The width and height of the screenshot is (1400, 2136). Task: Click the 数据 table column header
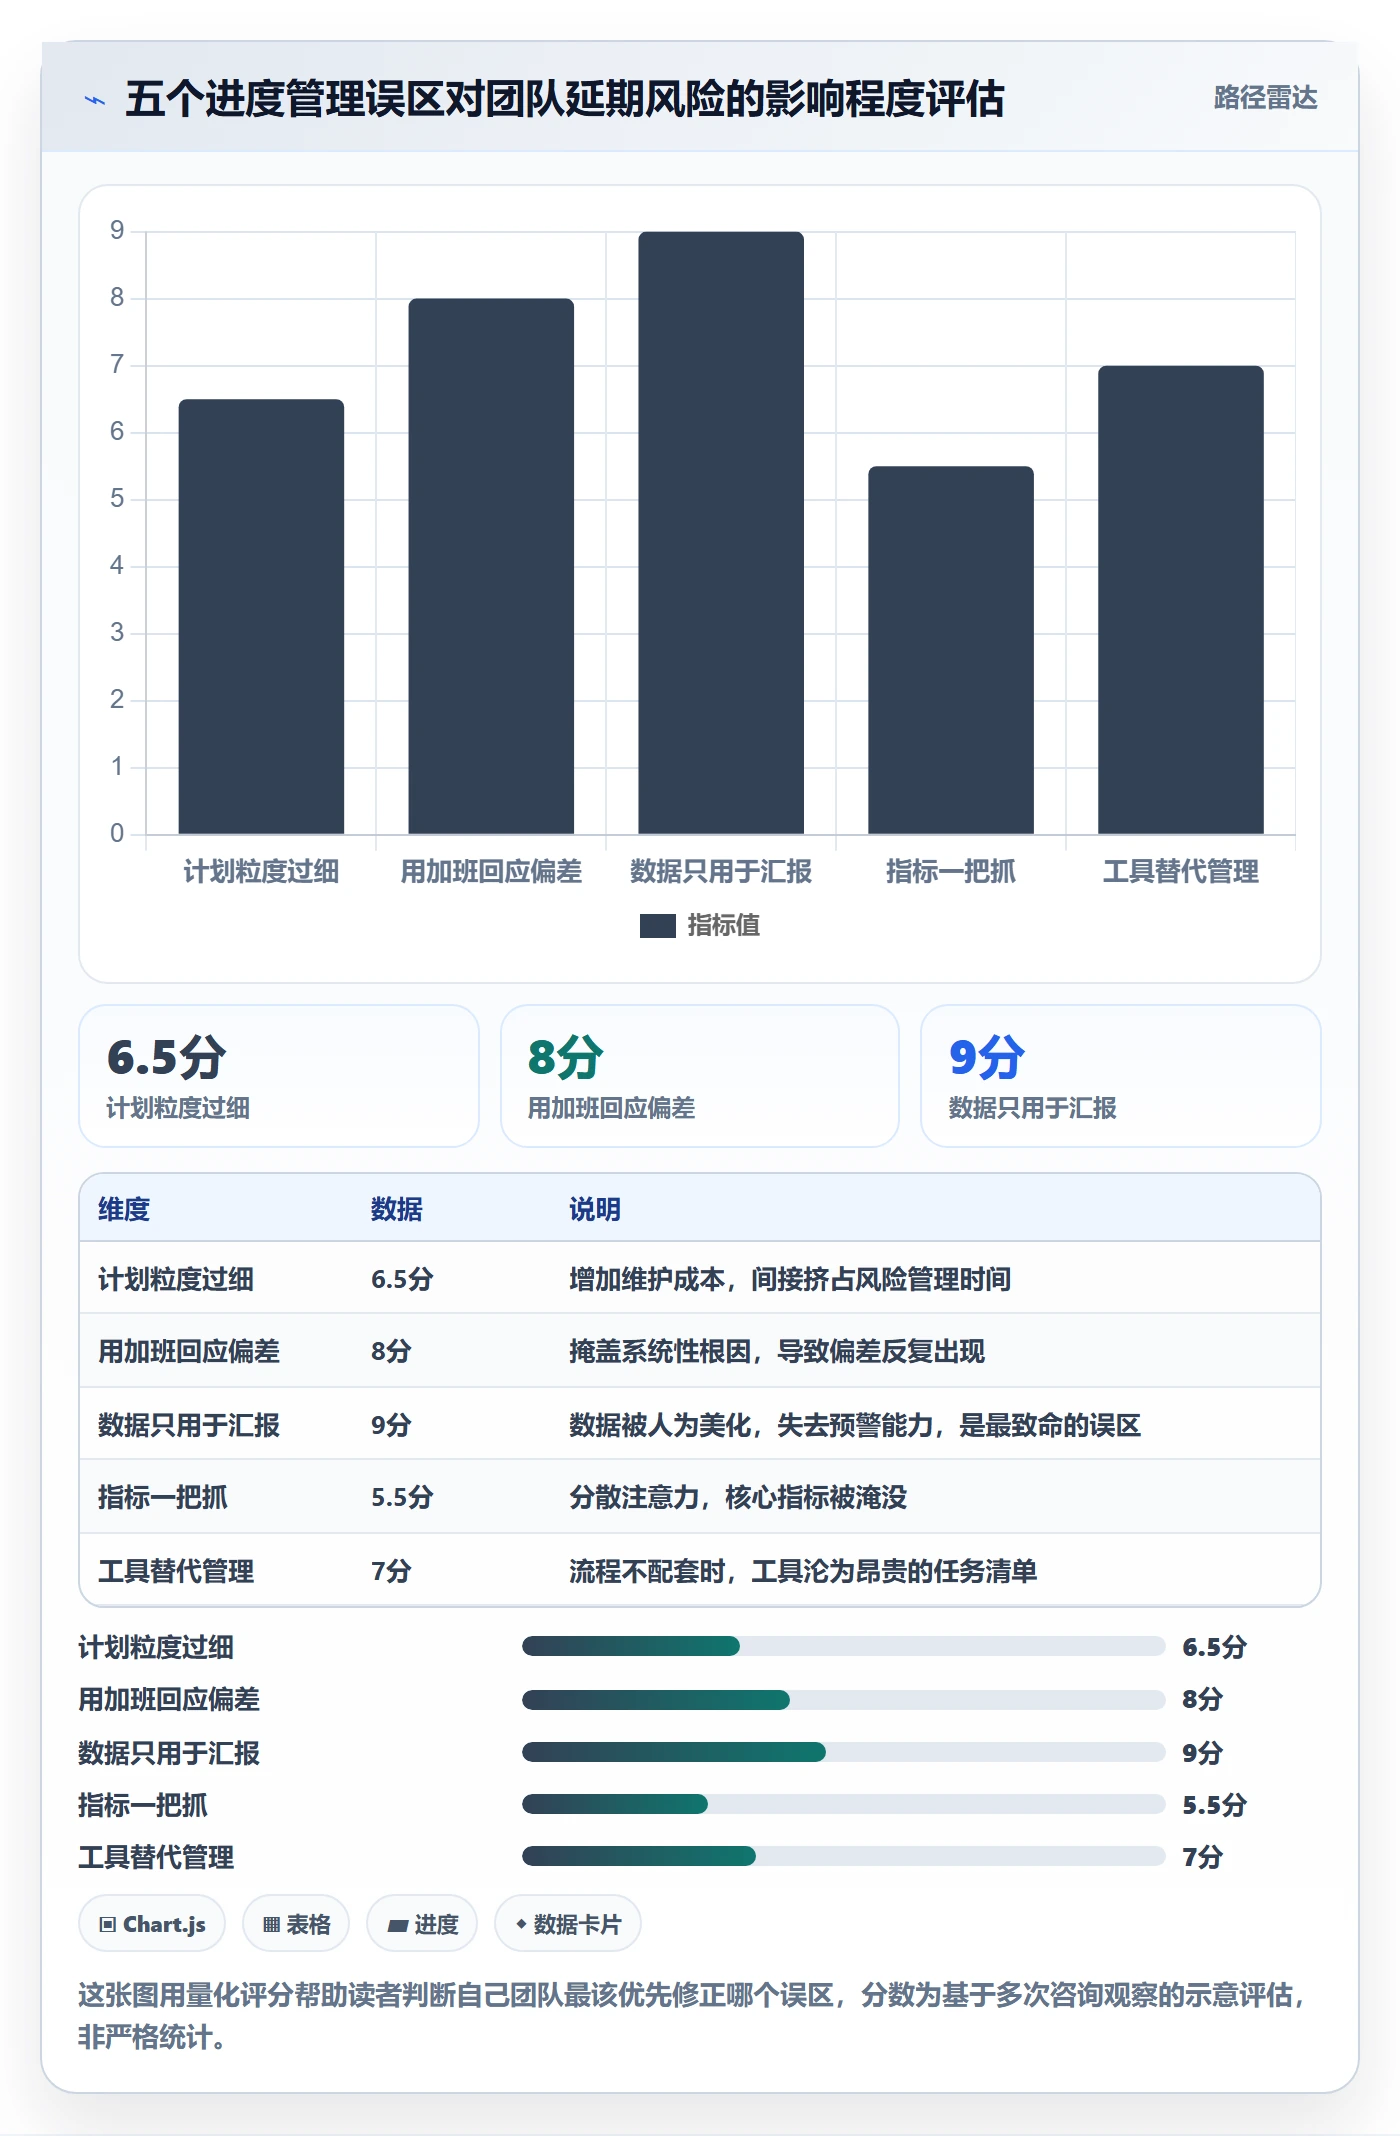pyautogui.click(x=397, y=1210)
